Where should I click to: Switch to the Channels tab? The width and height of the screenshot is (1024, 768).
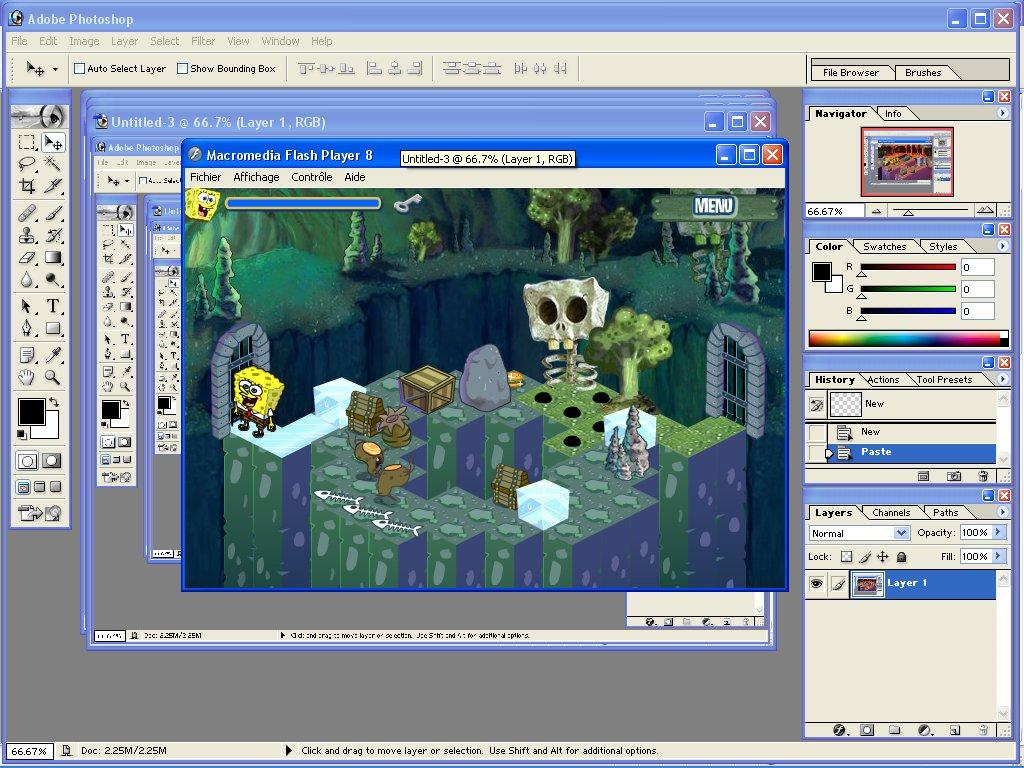[x=891, y=513]
